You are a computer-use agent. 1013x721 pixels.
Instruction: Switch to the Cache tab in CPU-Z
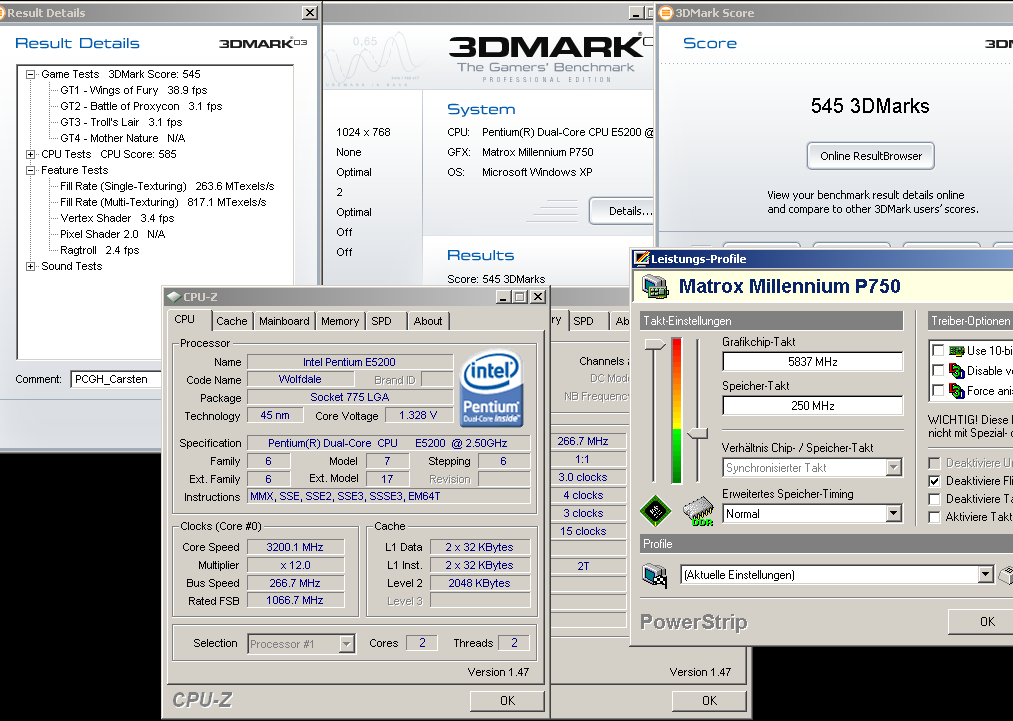click(x=232, y=321)
